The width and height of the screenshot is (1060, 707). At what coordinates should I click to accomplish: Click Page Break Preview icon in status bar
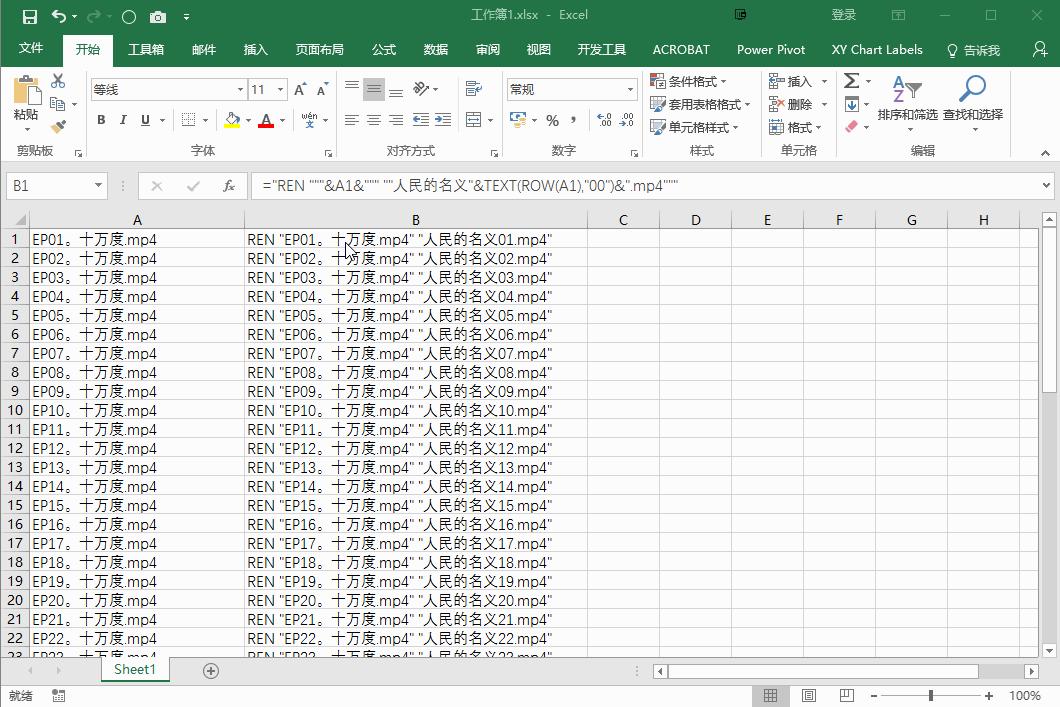coord(846,696)
